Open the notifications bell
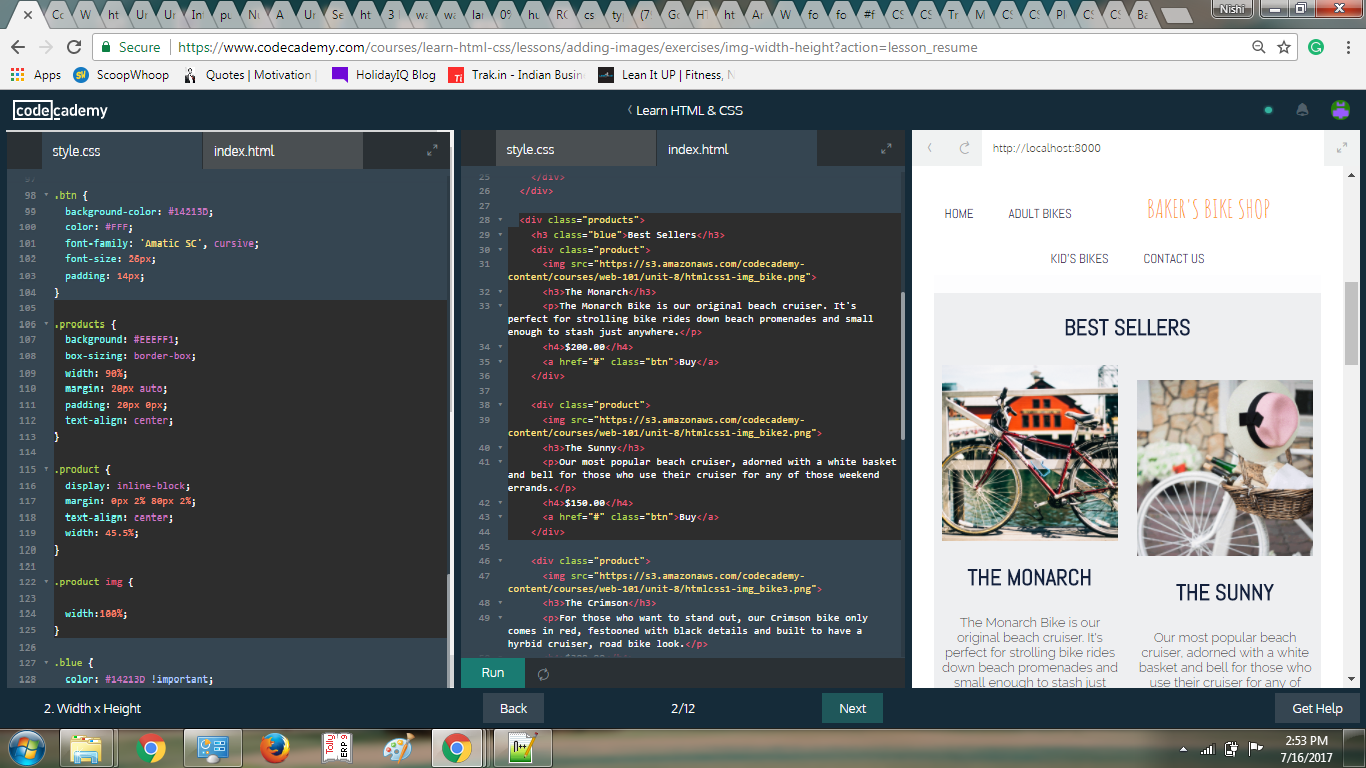 (1302, 110)
